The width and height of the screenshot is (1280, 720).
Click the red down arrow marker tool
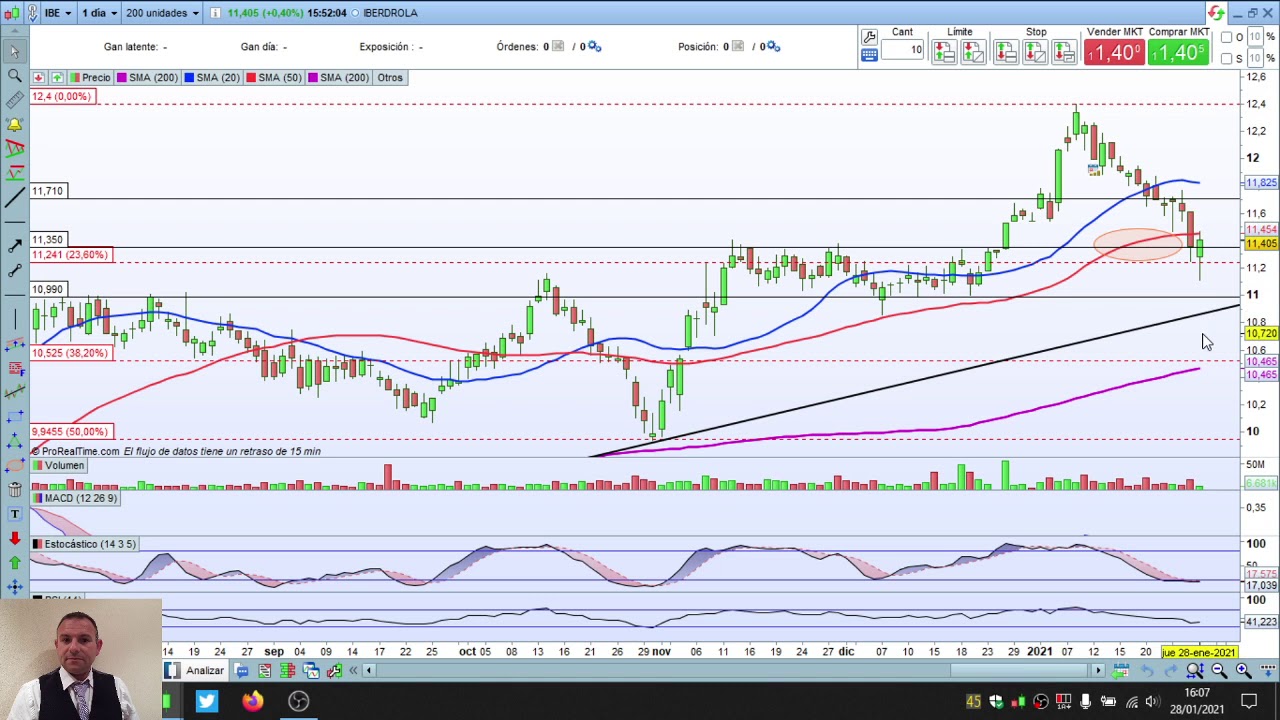point(14,538)
